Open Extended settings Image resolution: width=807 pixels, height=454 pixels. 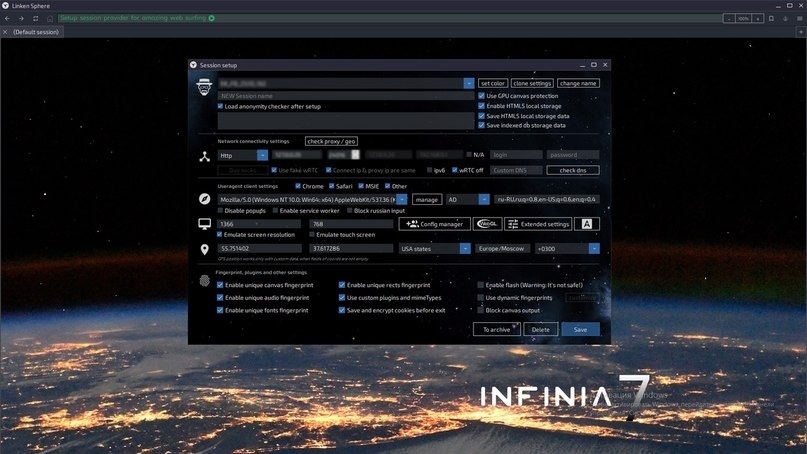(538, 224)
